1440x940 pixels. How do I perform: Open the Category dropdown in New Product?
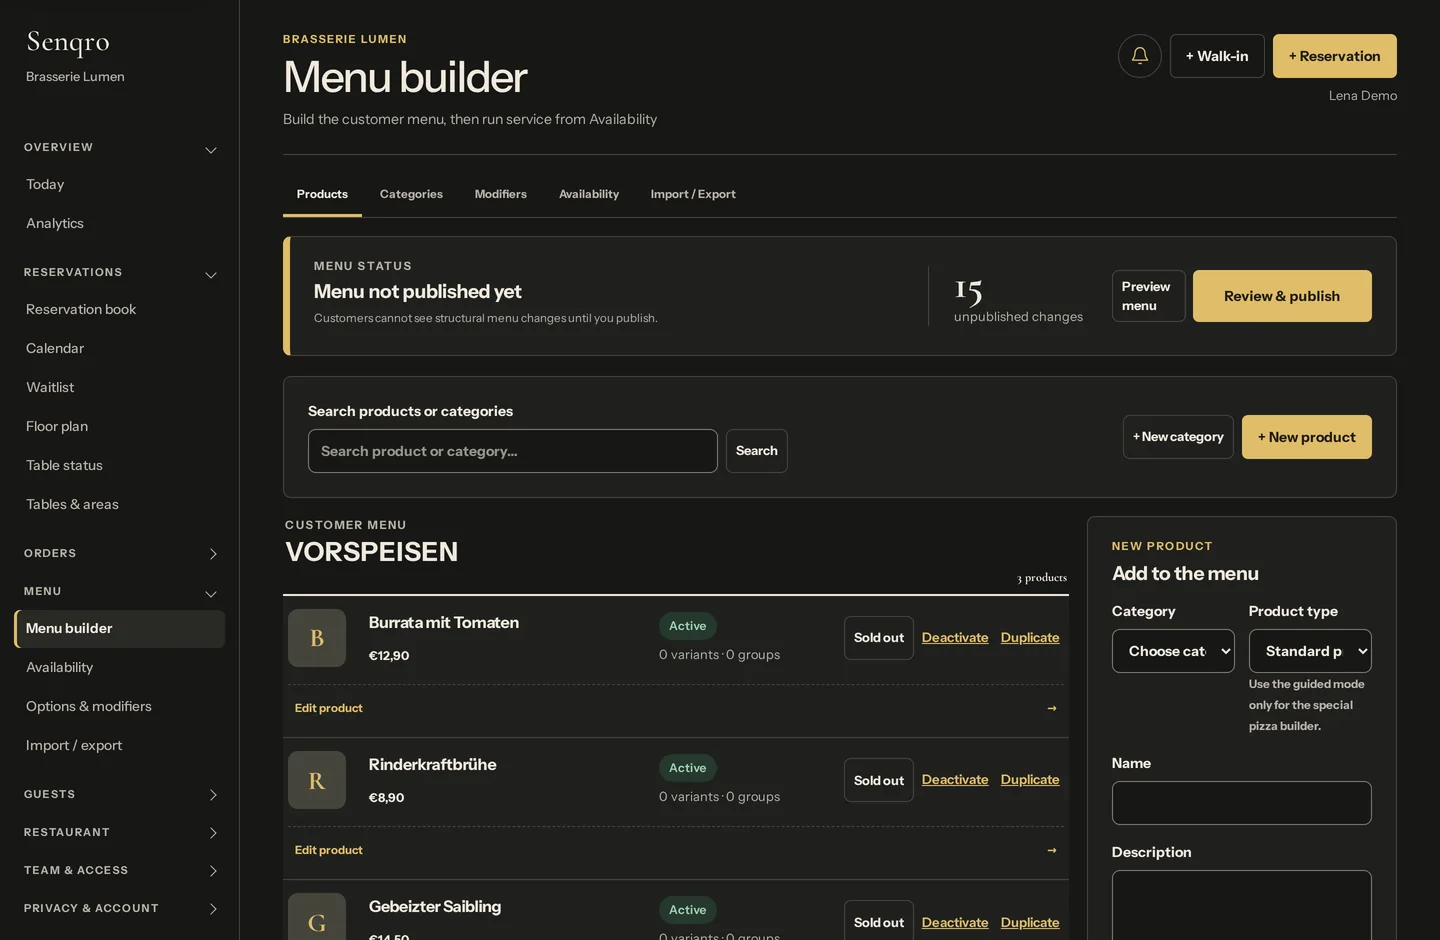tap(1173, 651)
